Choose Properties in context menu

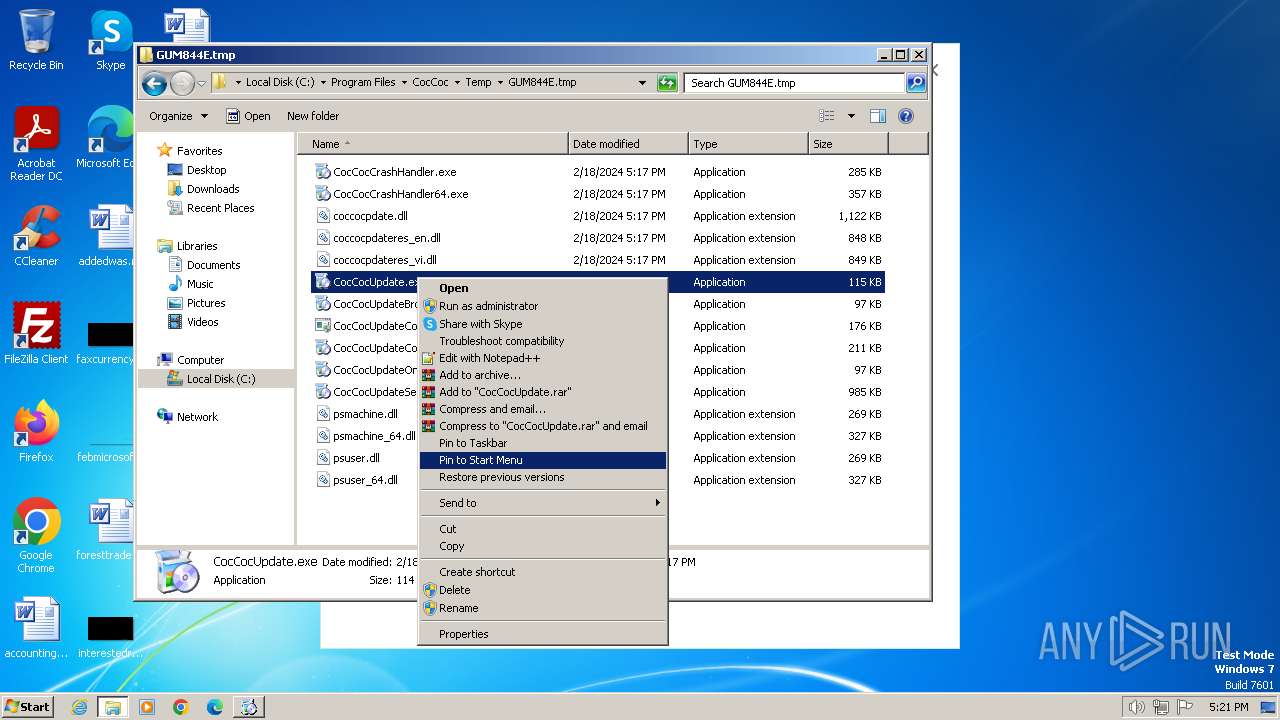(x=543, y=634)
